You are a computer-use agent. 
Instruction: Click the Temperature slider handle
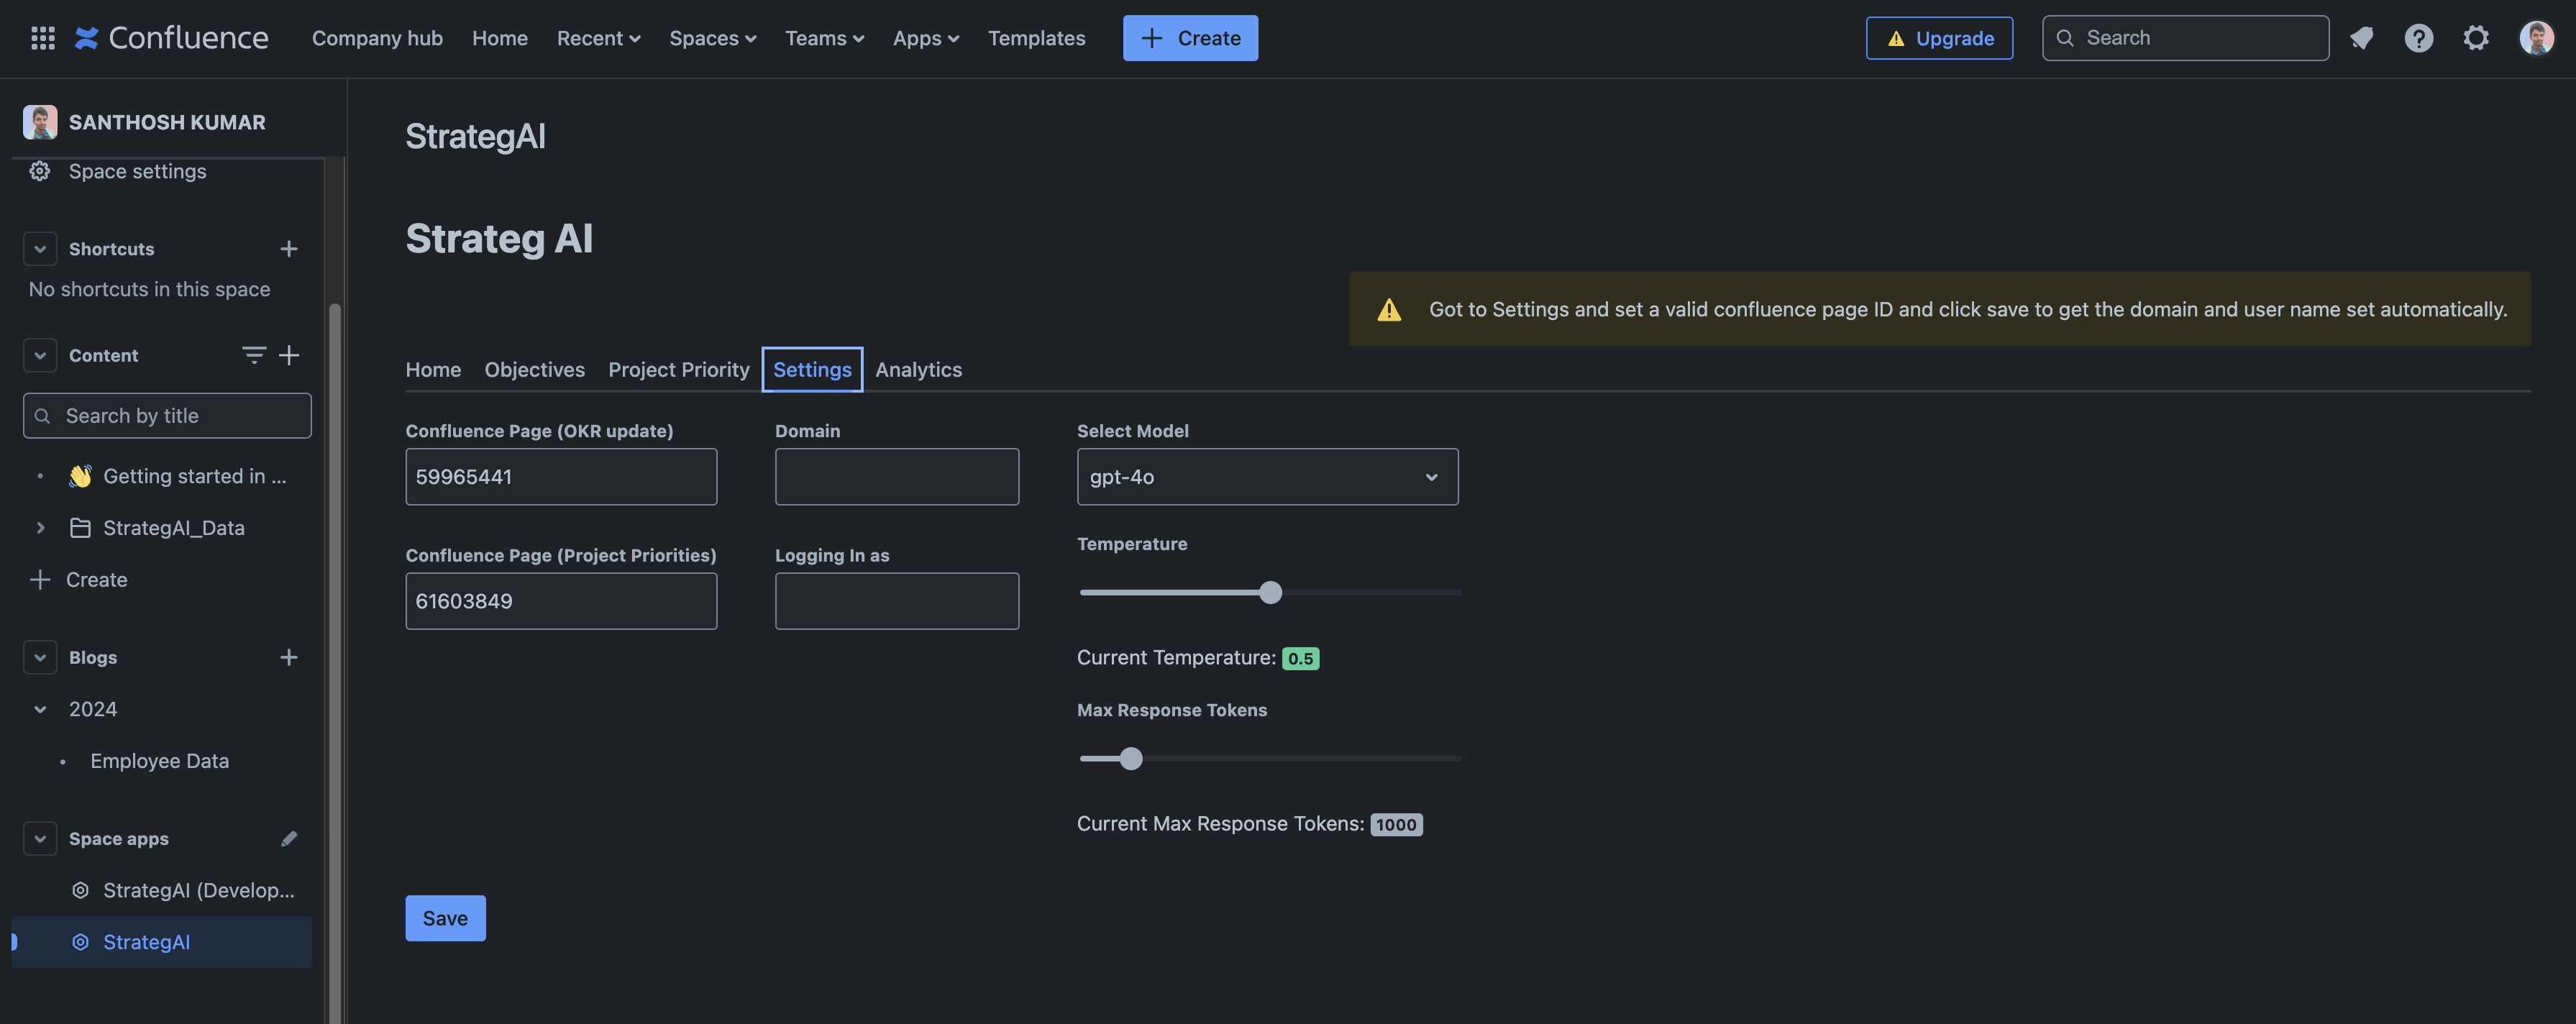[x=1270, y=593]
